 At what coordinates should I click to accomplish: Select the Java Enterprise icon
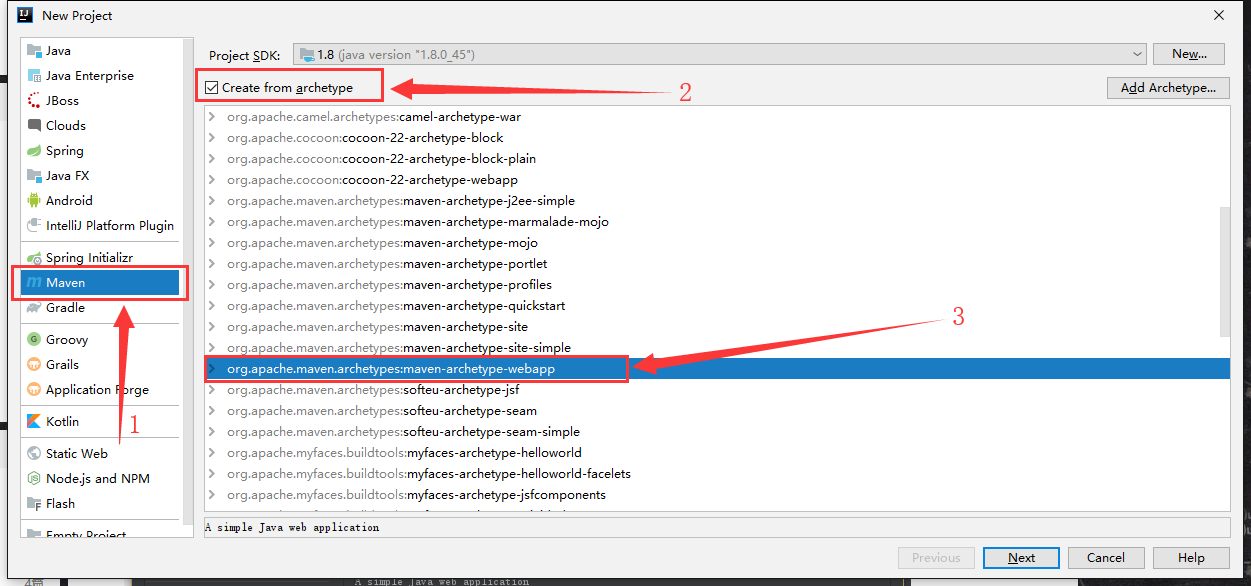click(x=34, y=76)
